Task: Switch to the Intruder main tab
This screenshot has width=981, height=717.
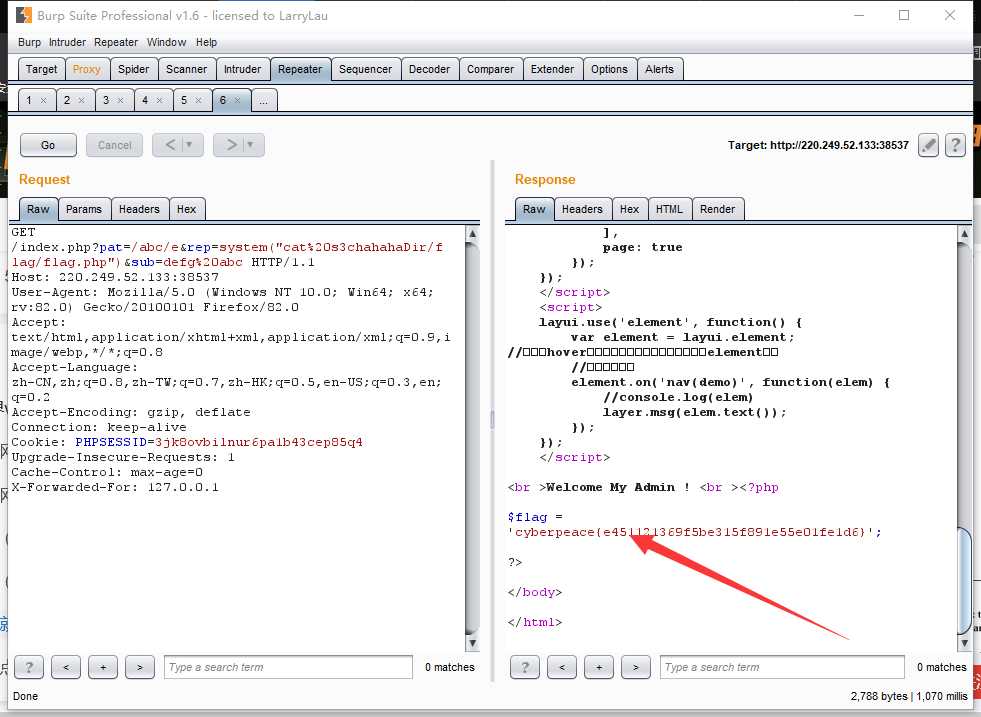Action: coord(243,69)
